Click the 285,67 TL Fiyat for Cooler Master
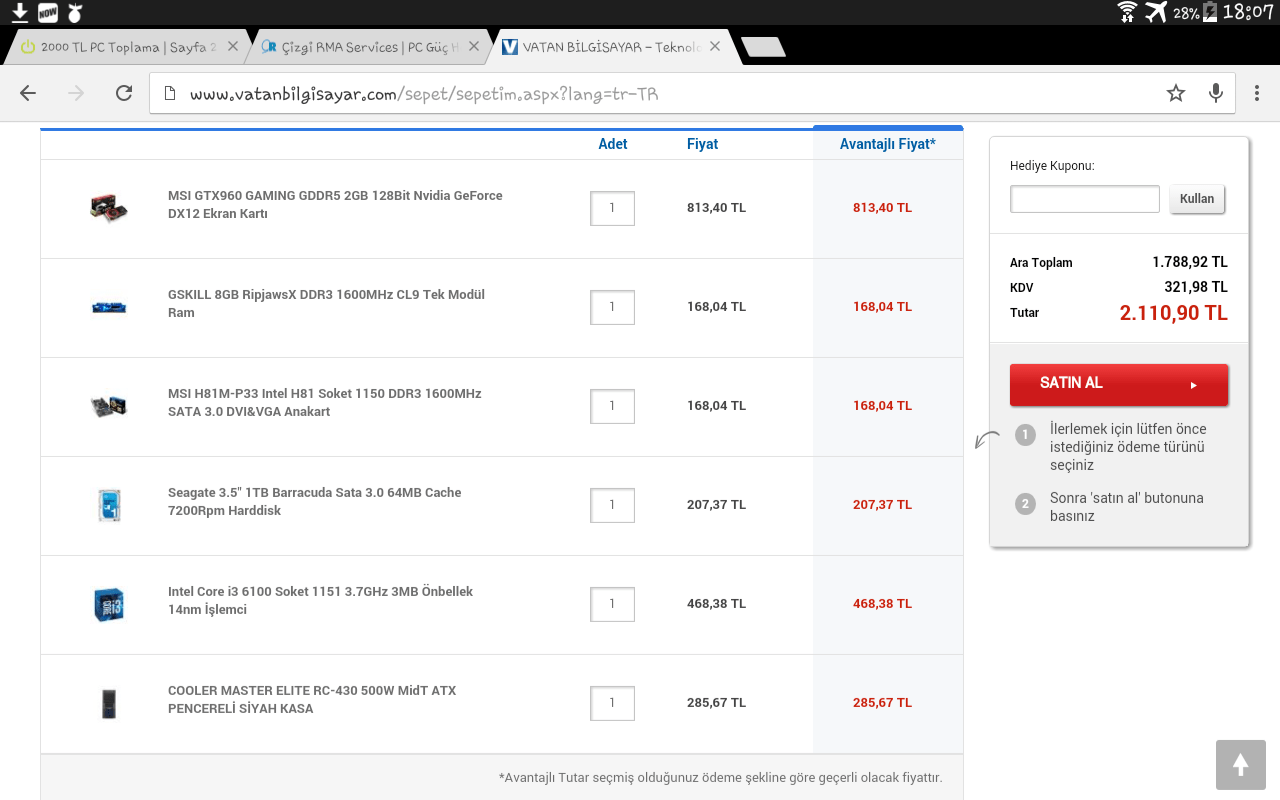The image size is (1280, 800). tap(716, 703)
